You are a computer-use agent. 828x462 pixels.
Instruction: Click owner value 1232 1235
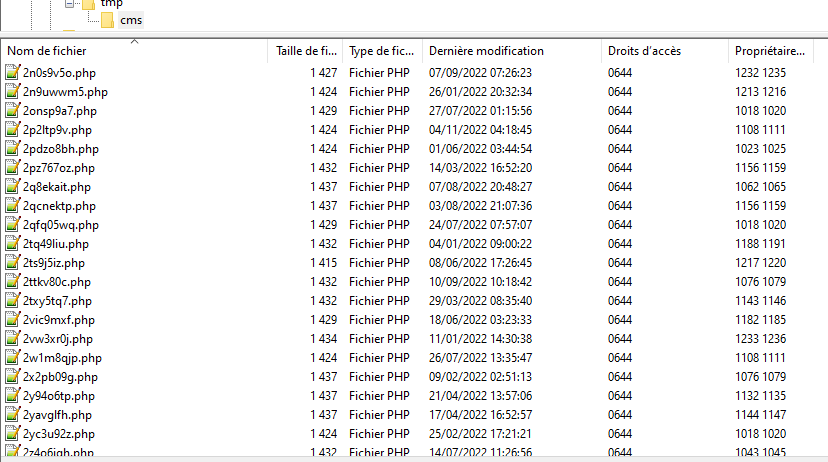tap(760, 72)
